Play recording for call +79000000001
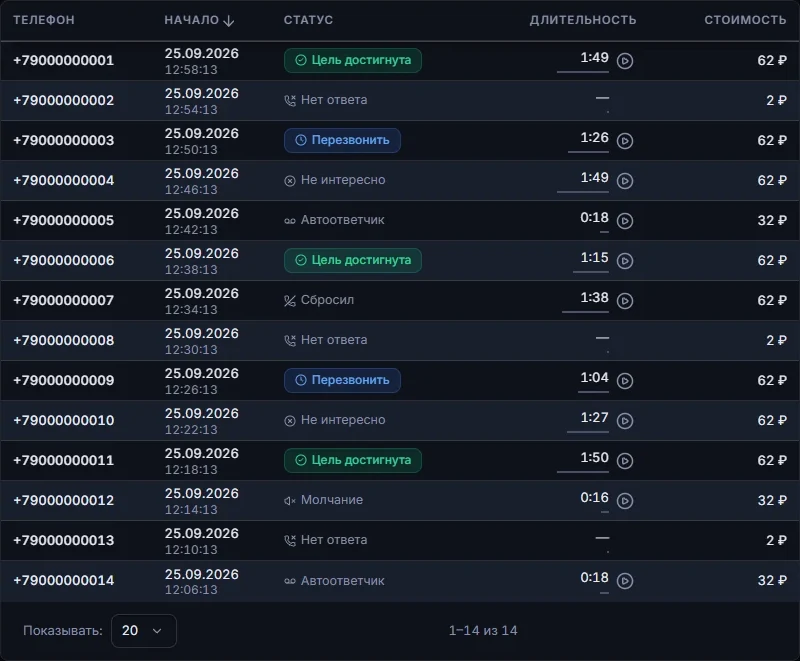Image resolution: width=800 pixels, height=661 pixels. [x=625, y=61]
